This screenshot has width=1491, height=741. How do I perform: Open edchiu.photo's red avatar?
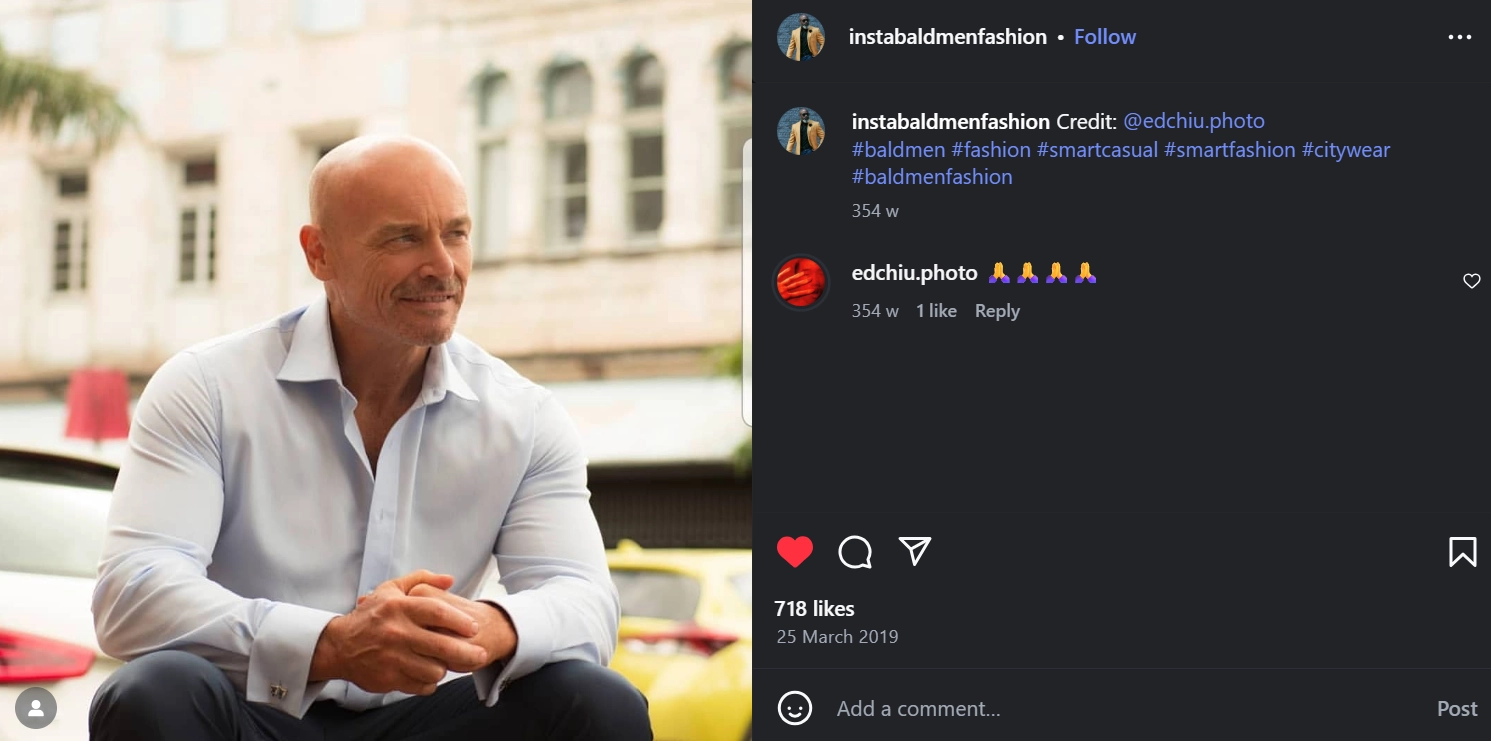(801, 283)
